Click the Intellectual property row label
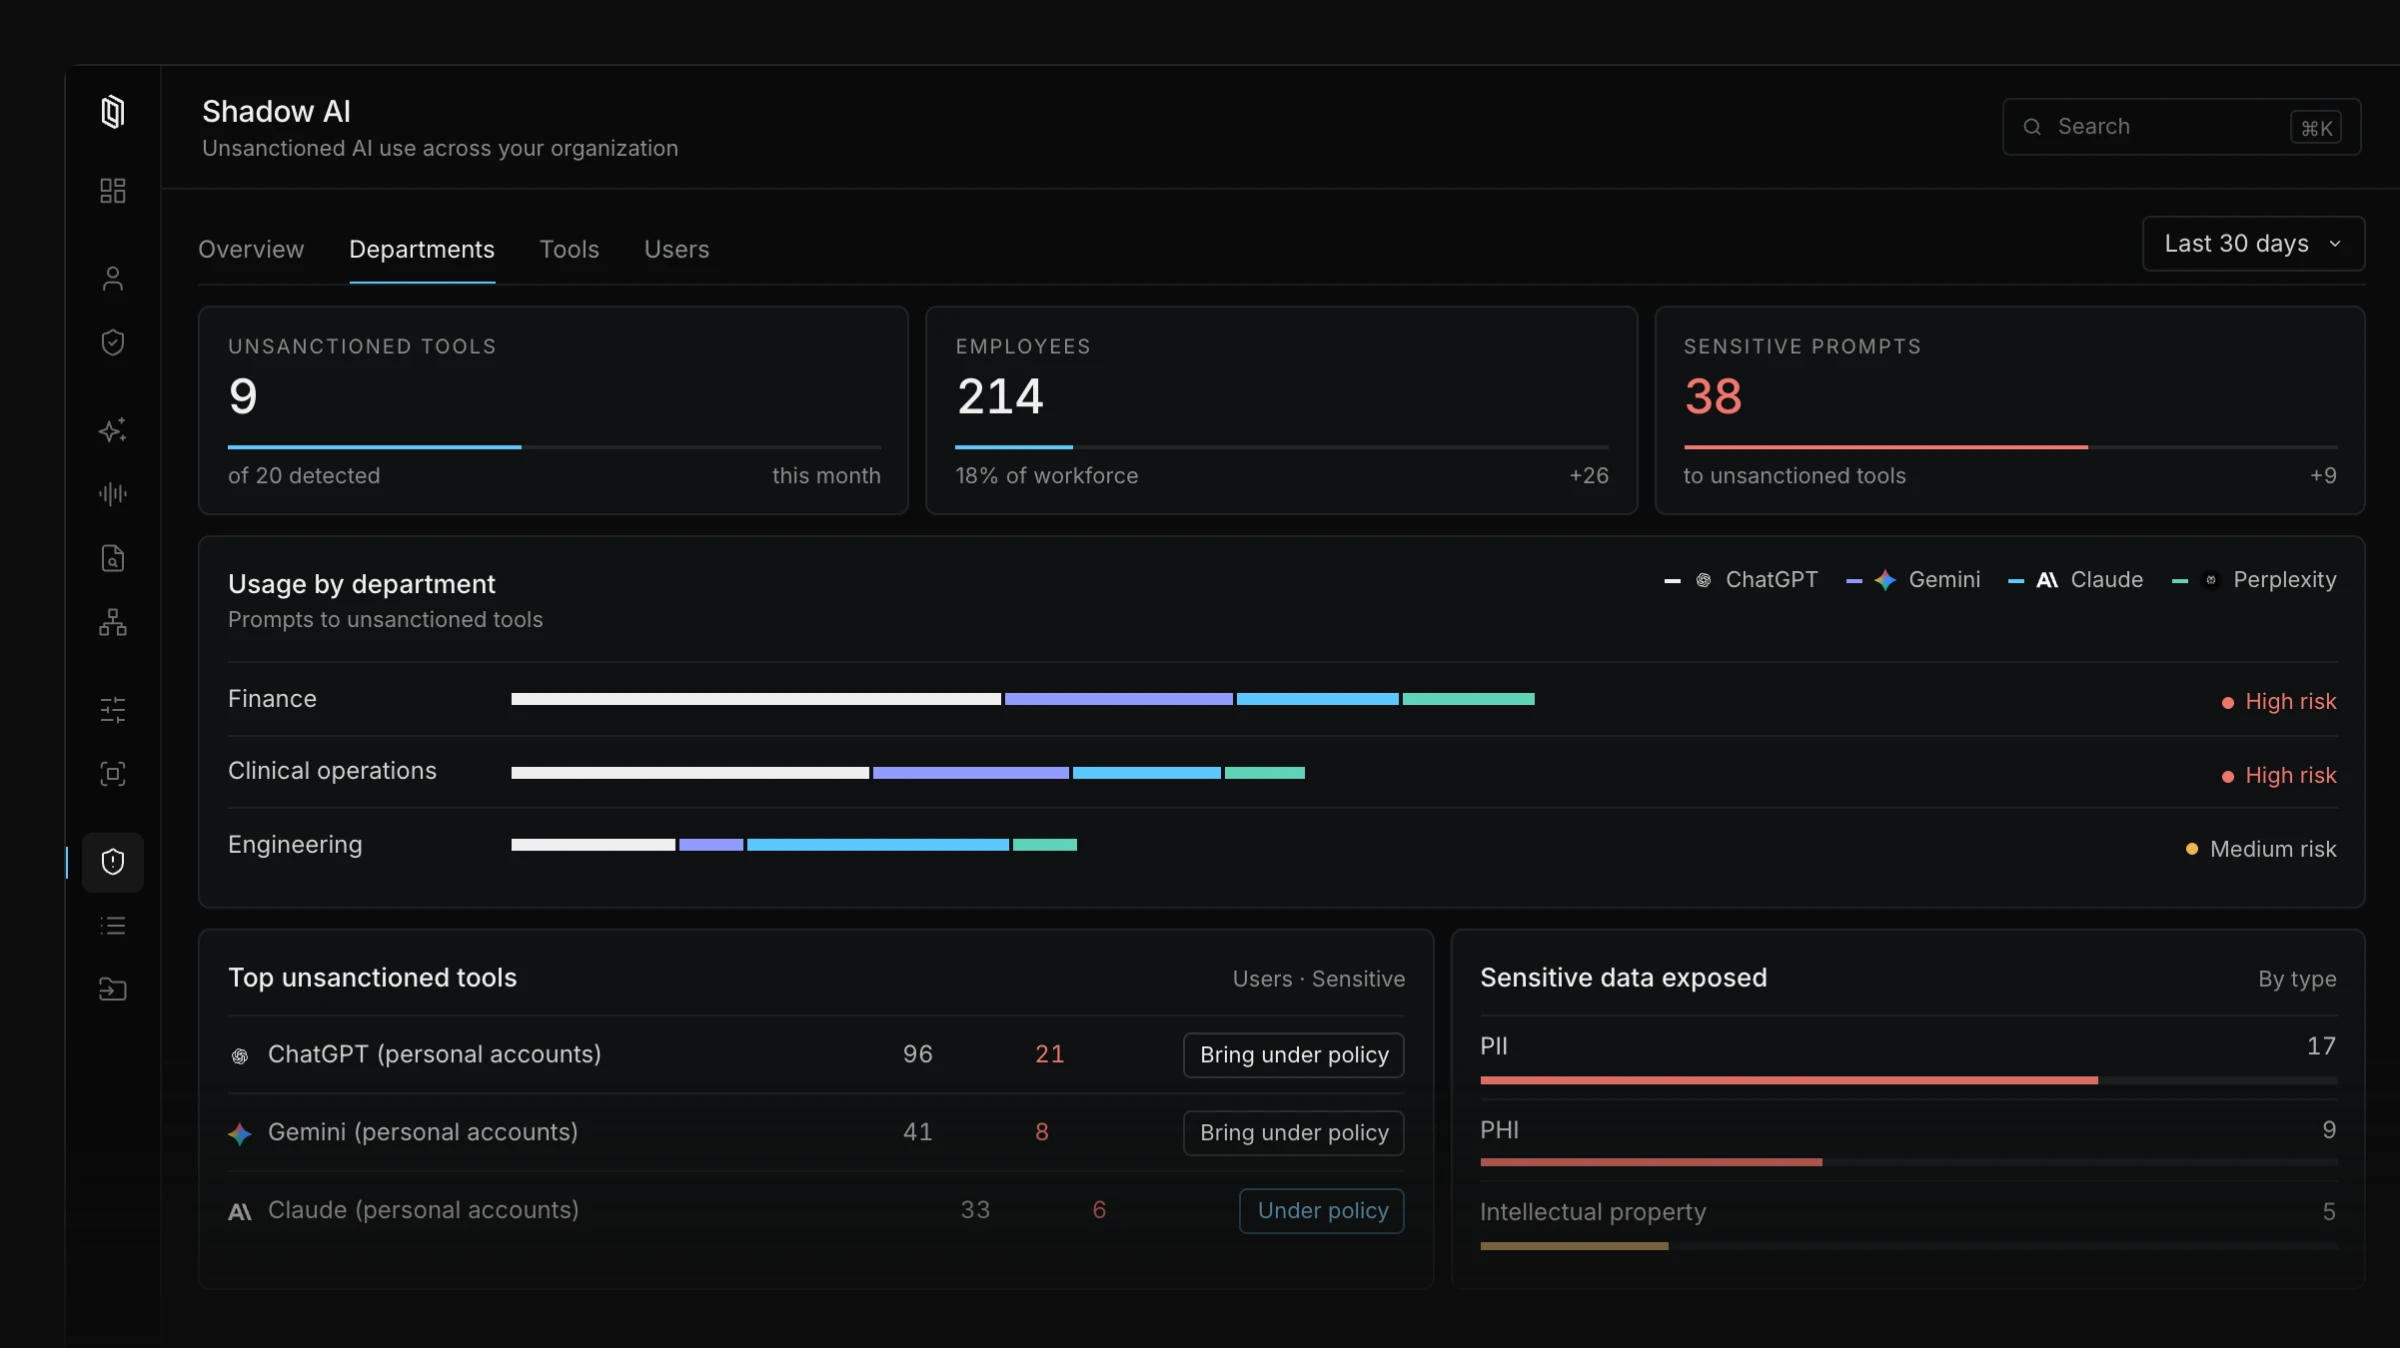The height and width of the screenshot is (1348, 2400). [x=1593, y=1211]
